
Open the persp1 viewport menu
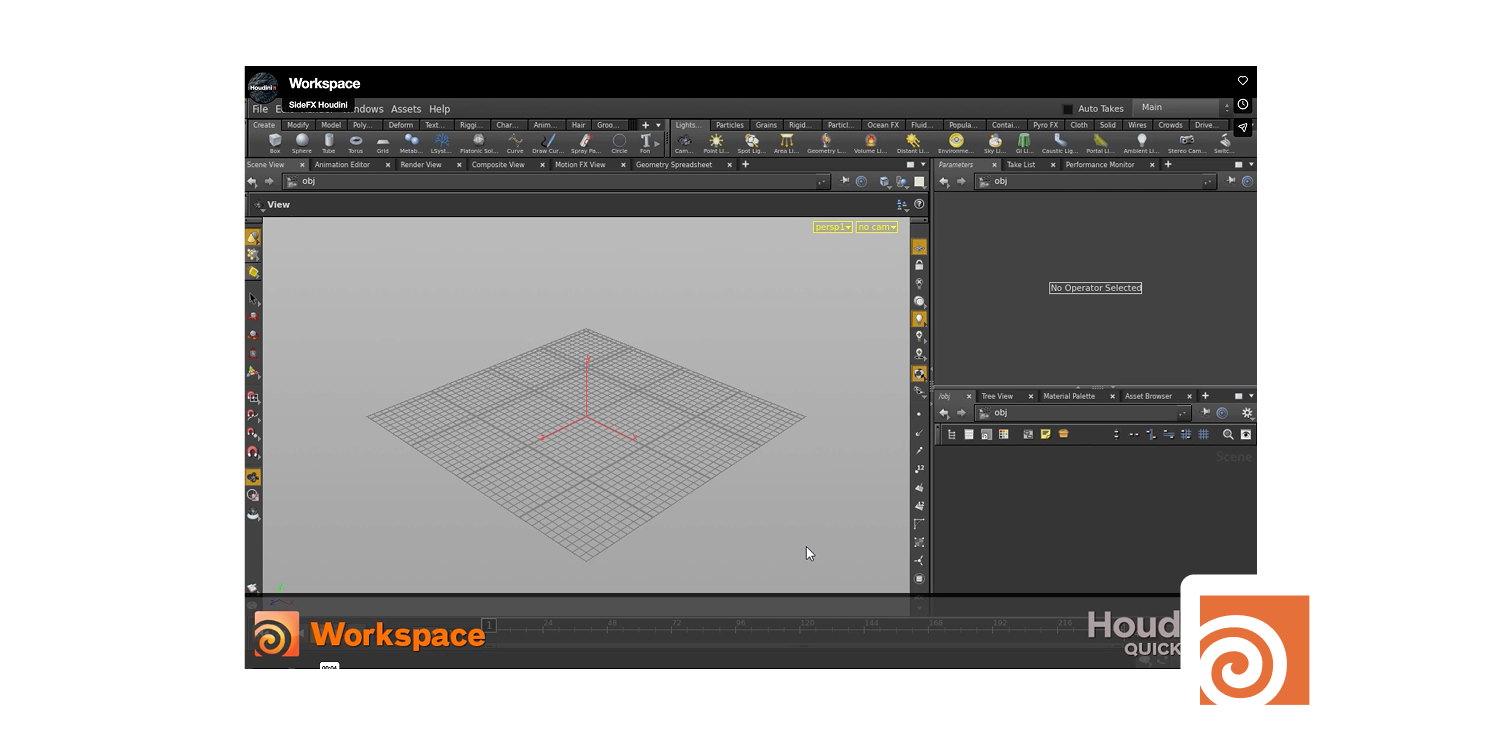[833, 227]
